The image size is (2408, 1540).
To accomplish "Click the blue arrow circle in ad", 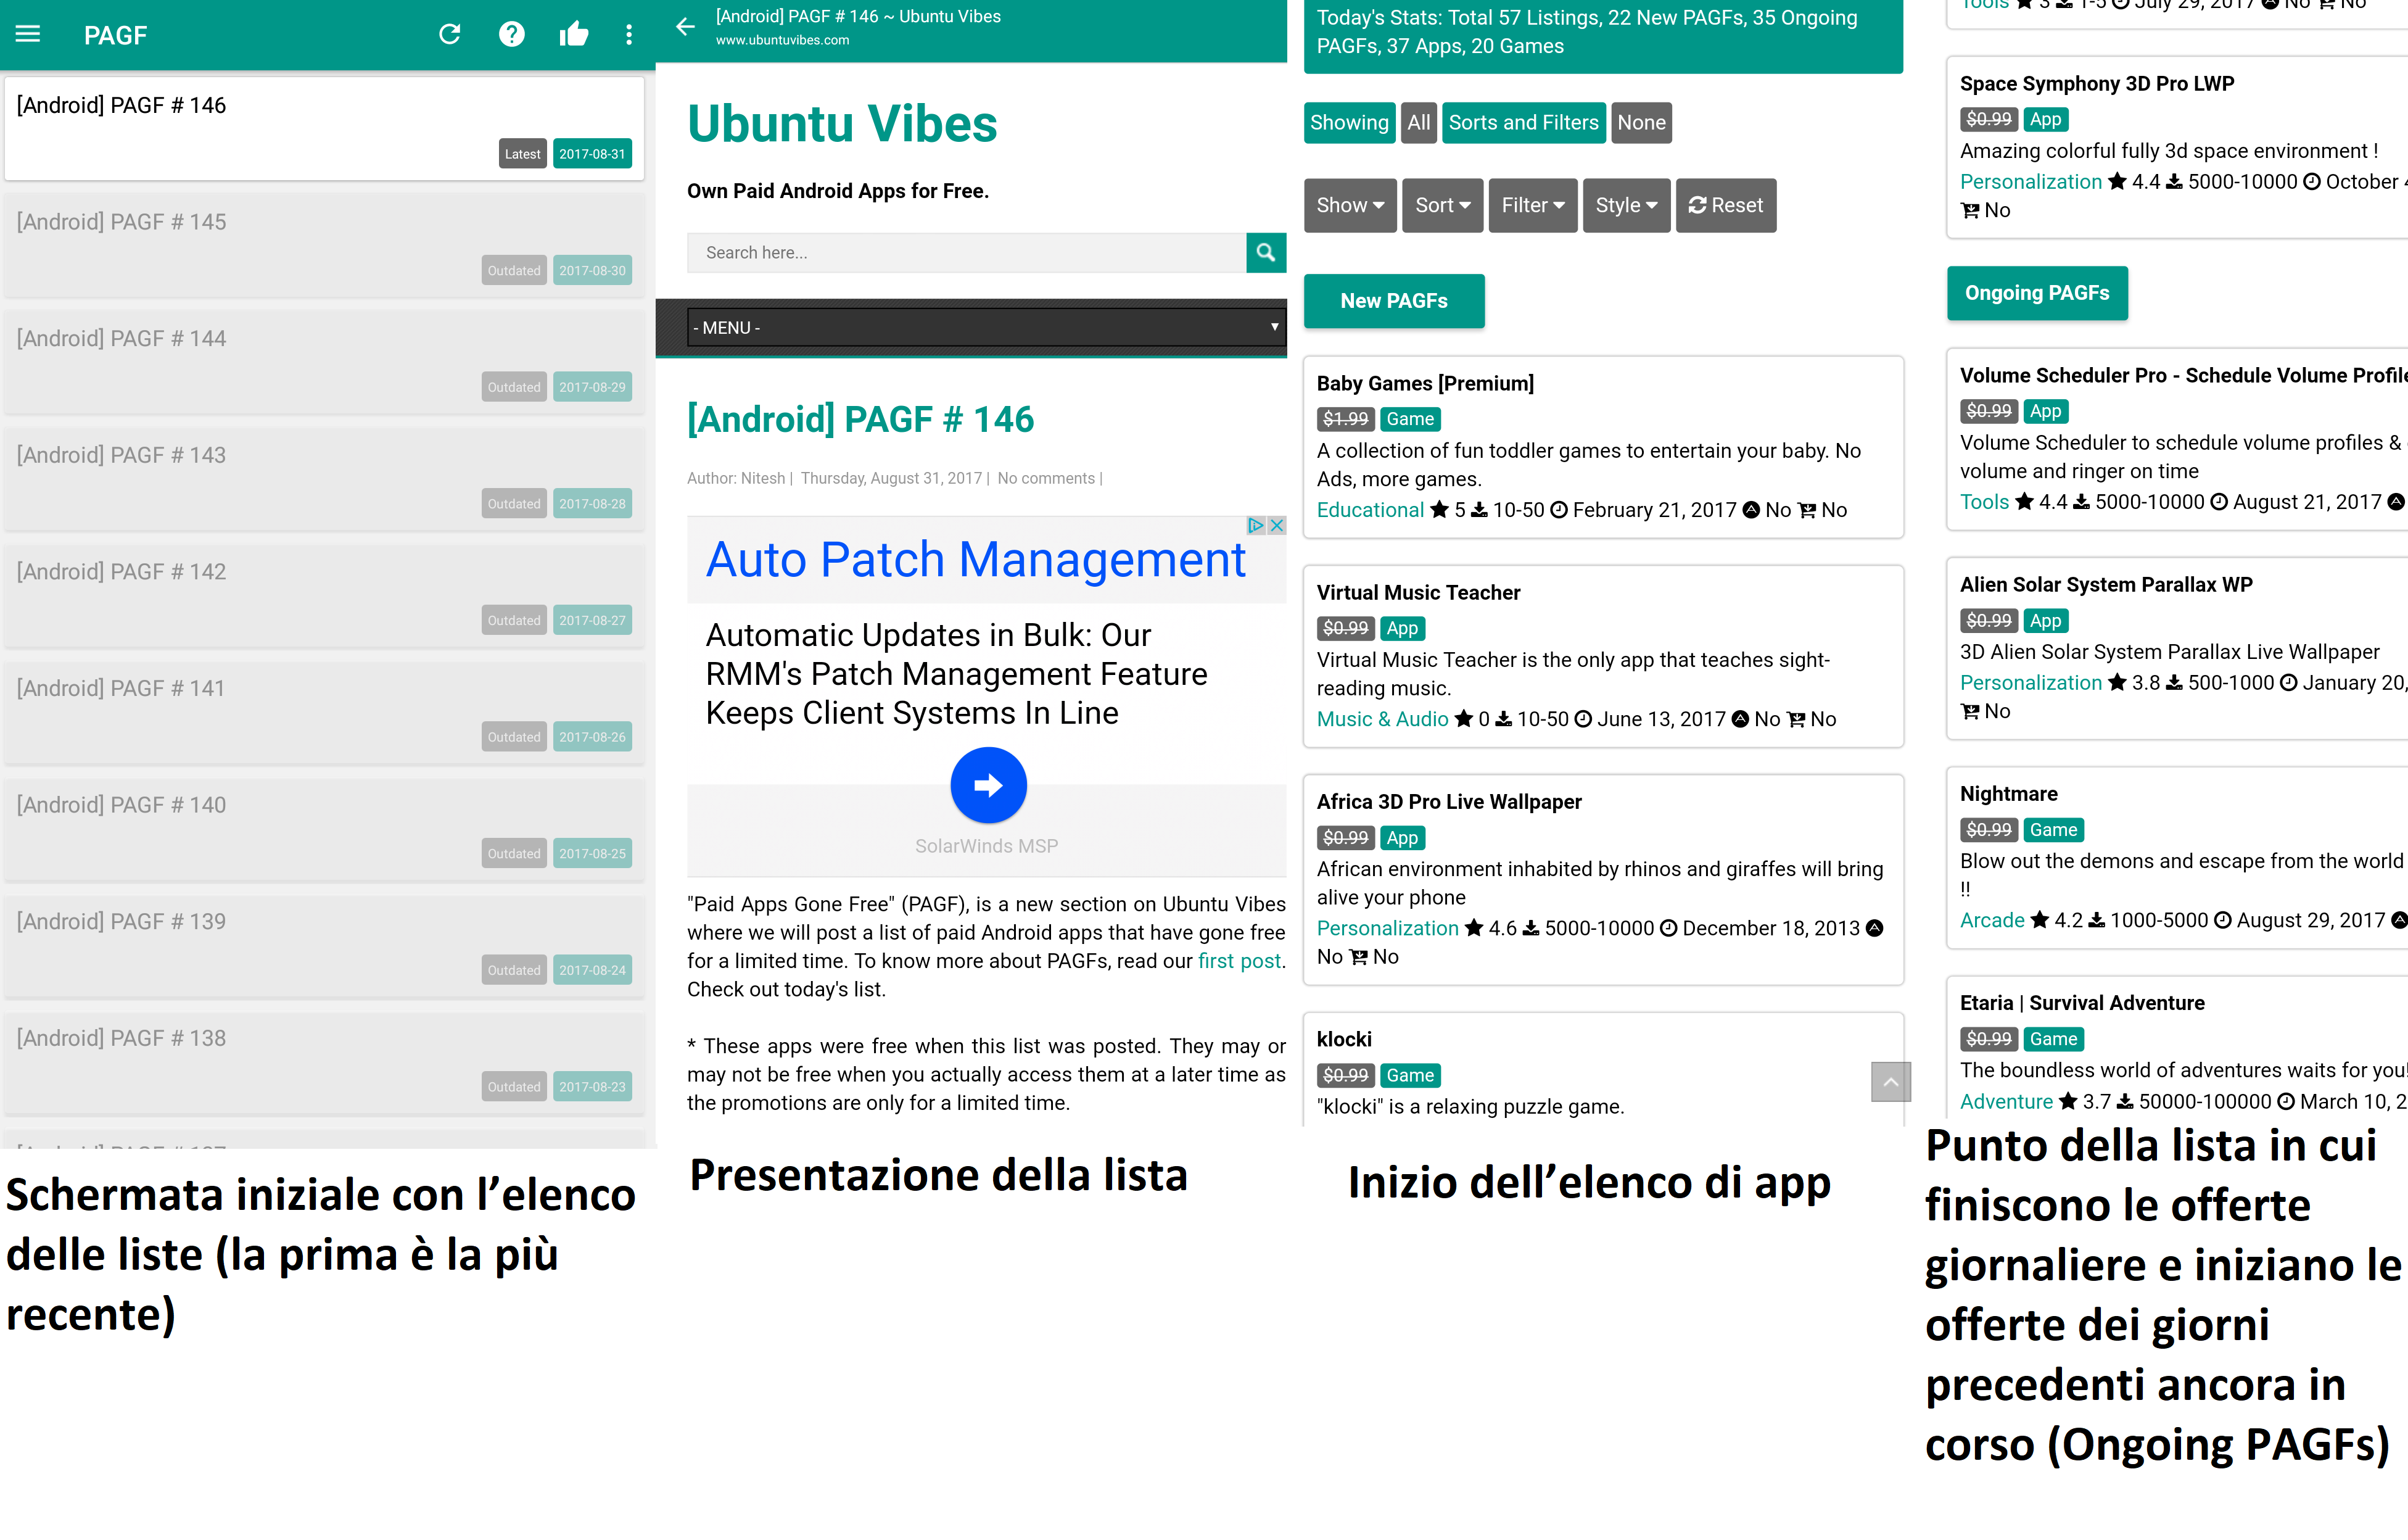I will [988, 785].
